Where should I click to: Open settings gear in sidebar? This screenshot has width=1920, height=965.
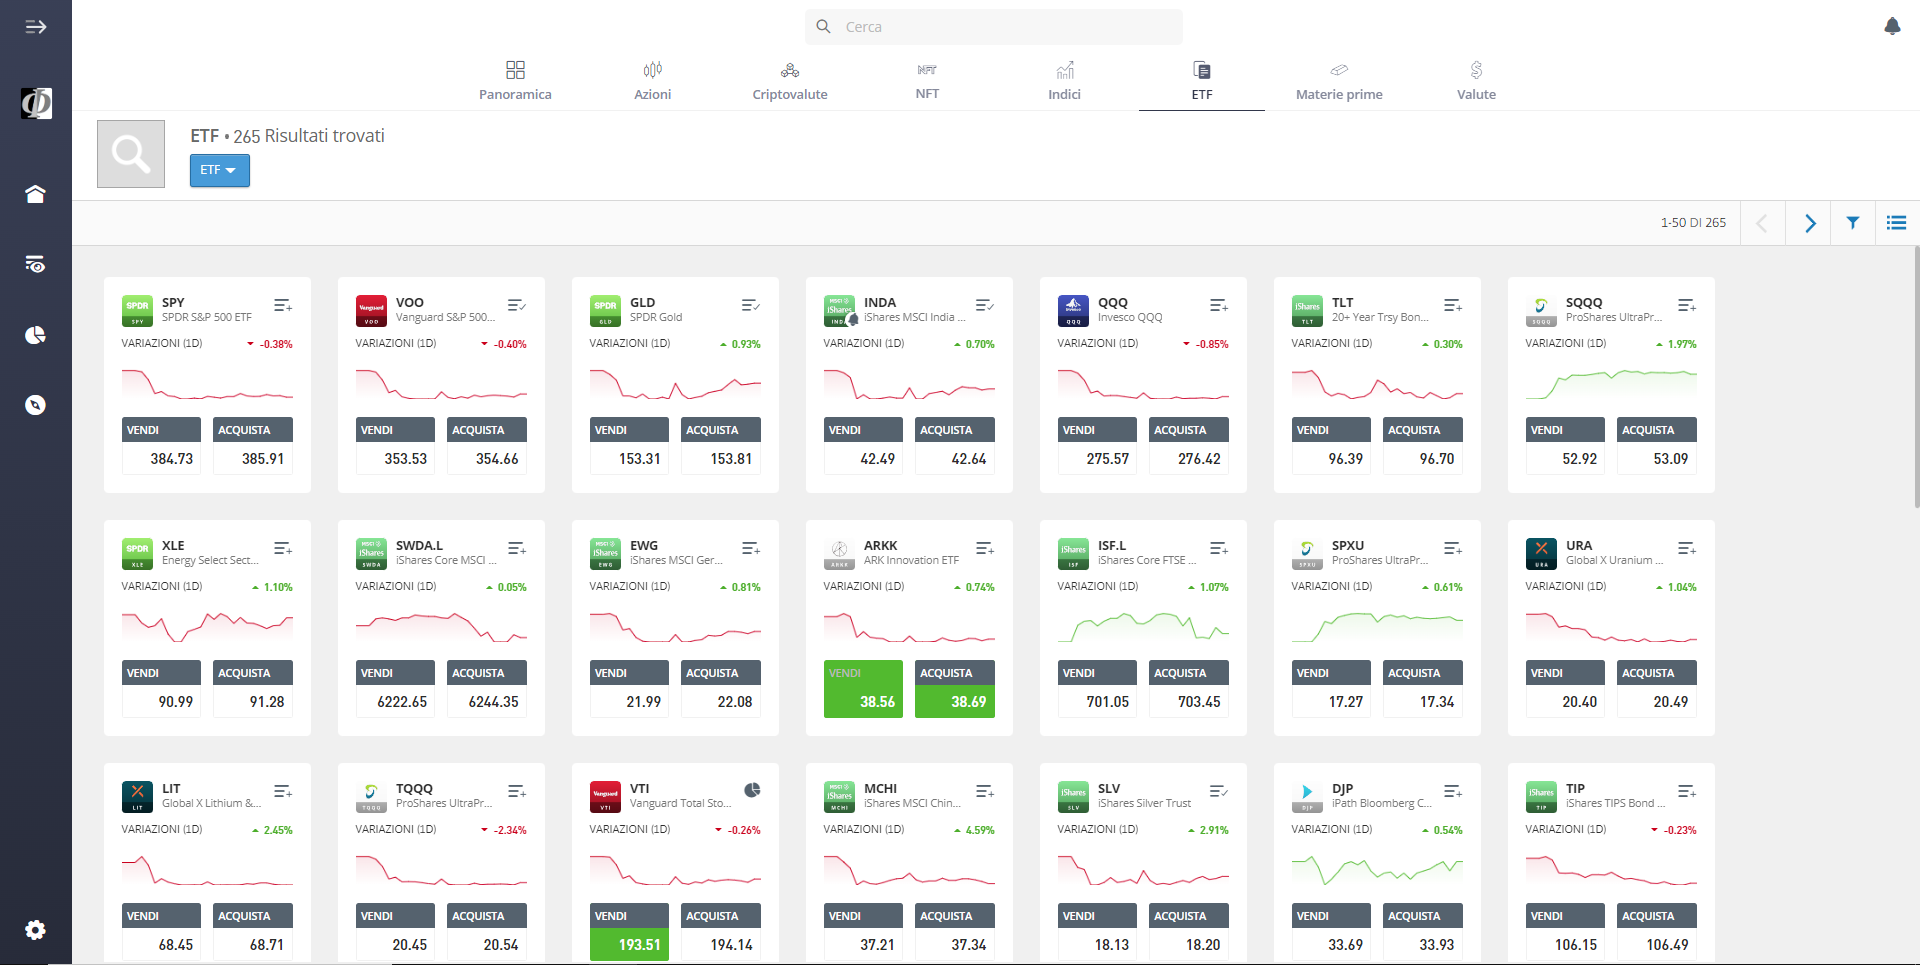click(36, 930)
